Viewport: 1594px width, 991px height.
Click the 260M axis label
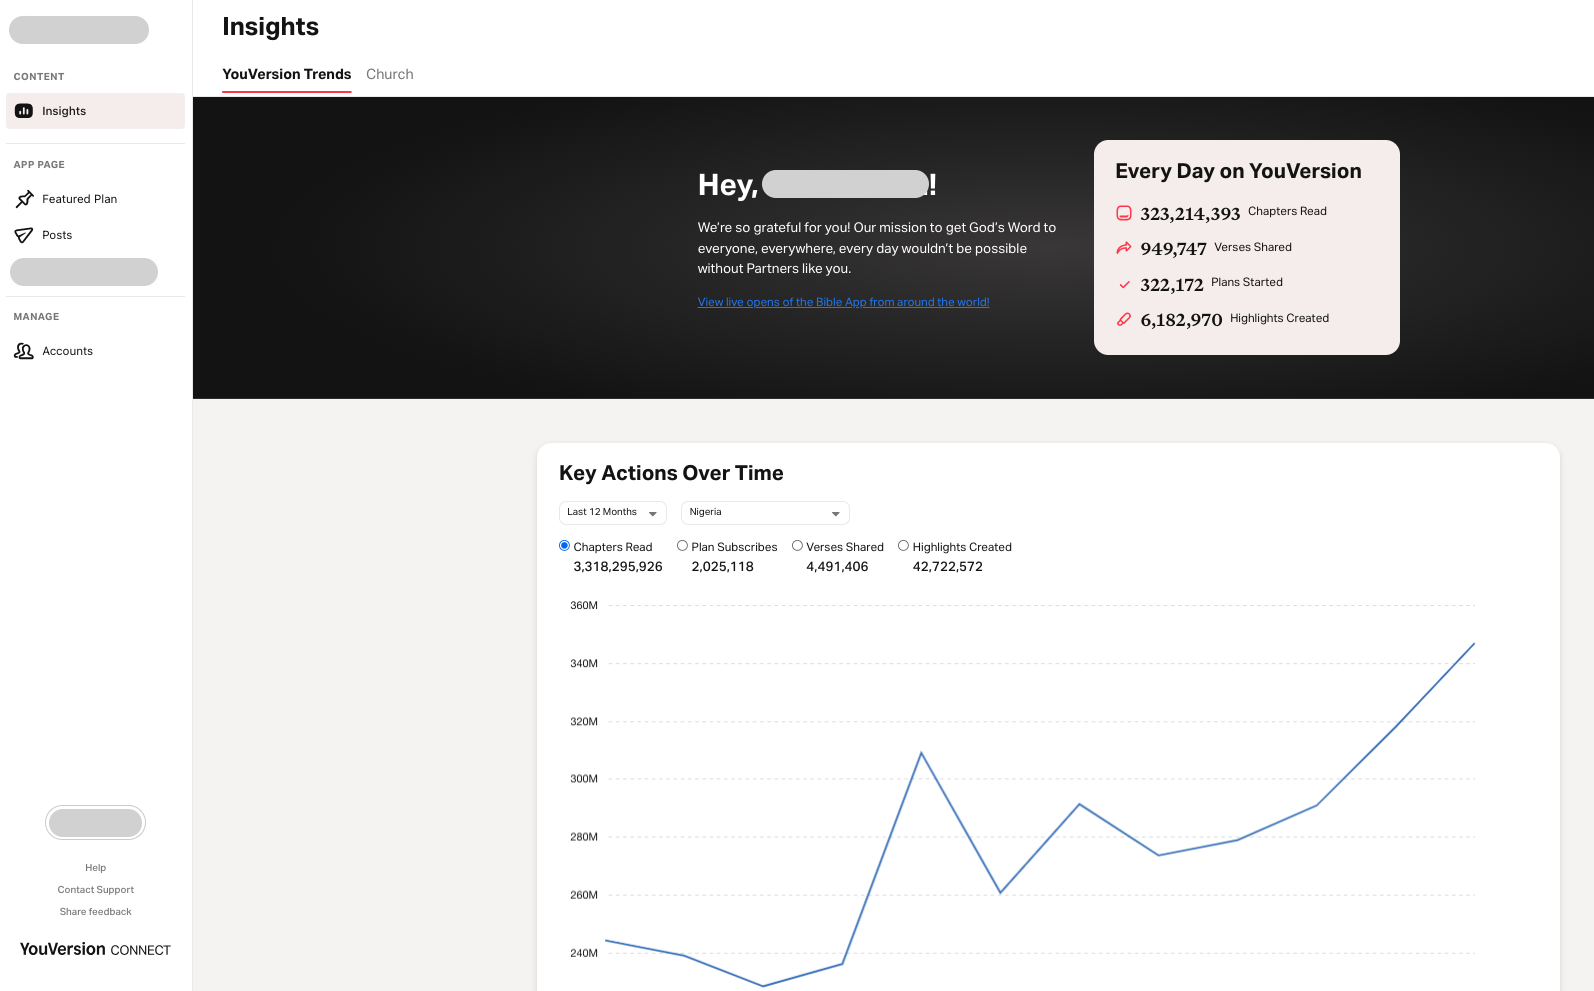pos(584,895)
